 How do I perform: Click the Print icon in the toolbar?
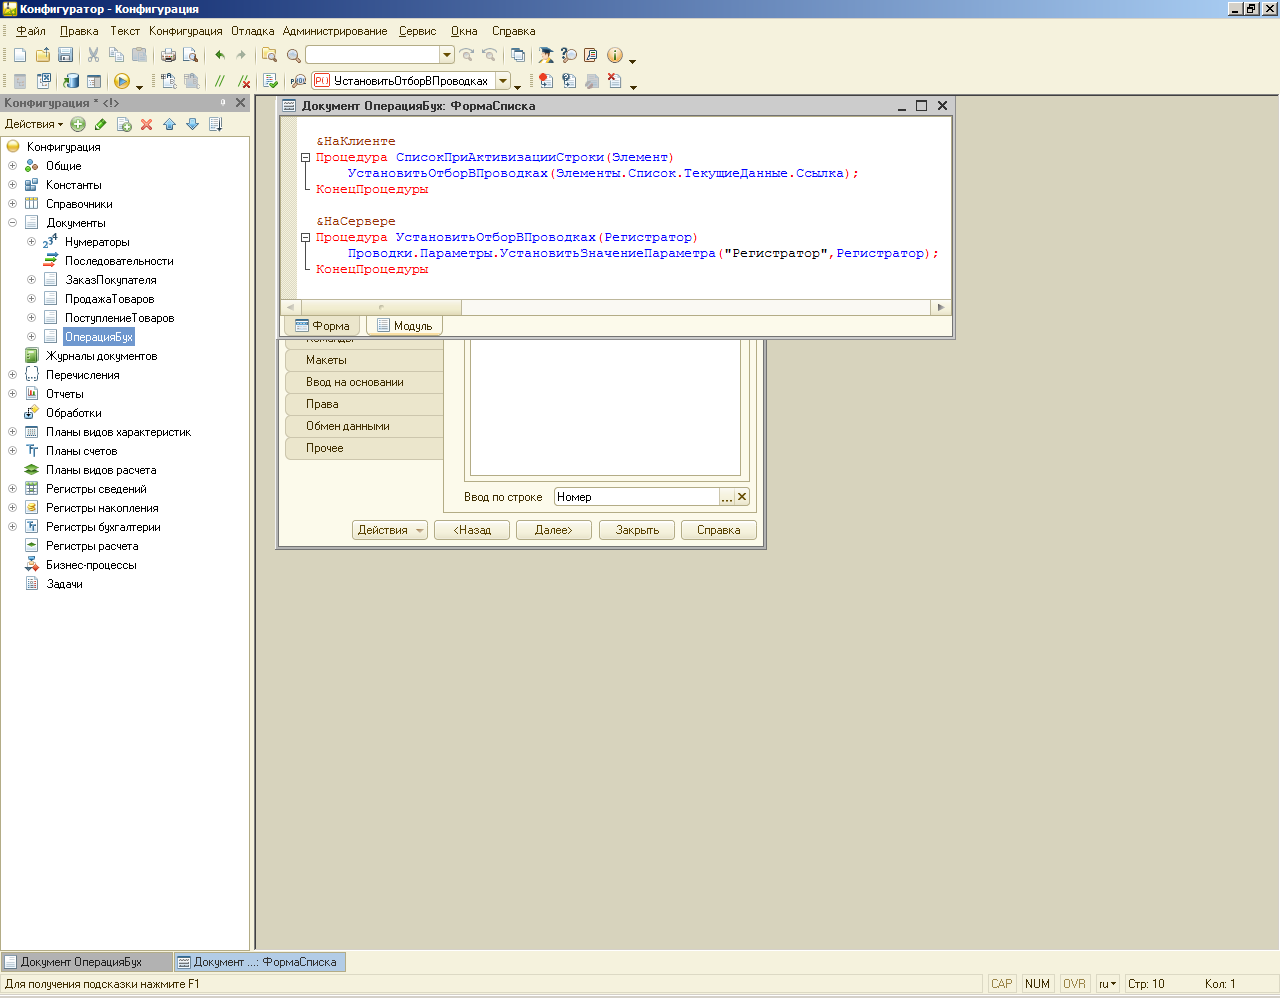[x=168, y=55]
